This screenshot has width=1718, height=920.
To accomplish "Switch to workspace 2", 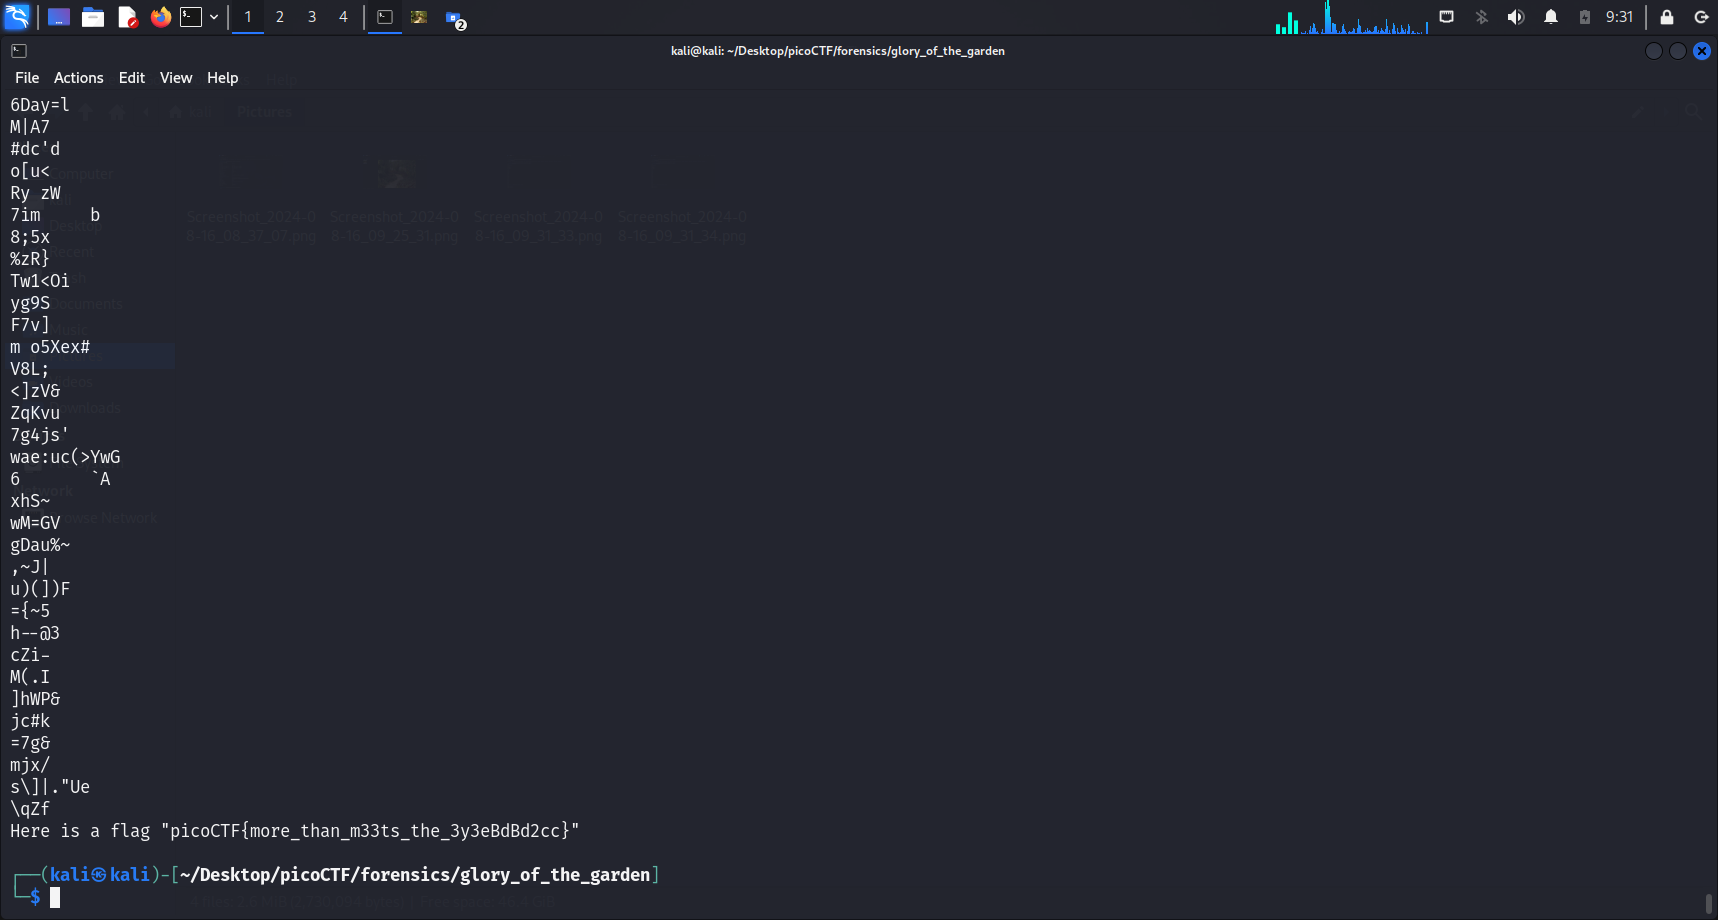I will point(280,17).
